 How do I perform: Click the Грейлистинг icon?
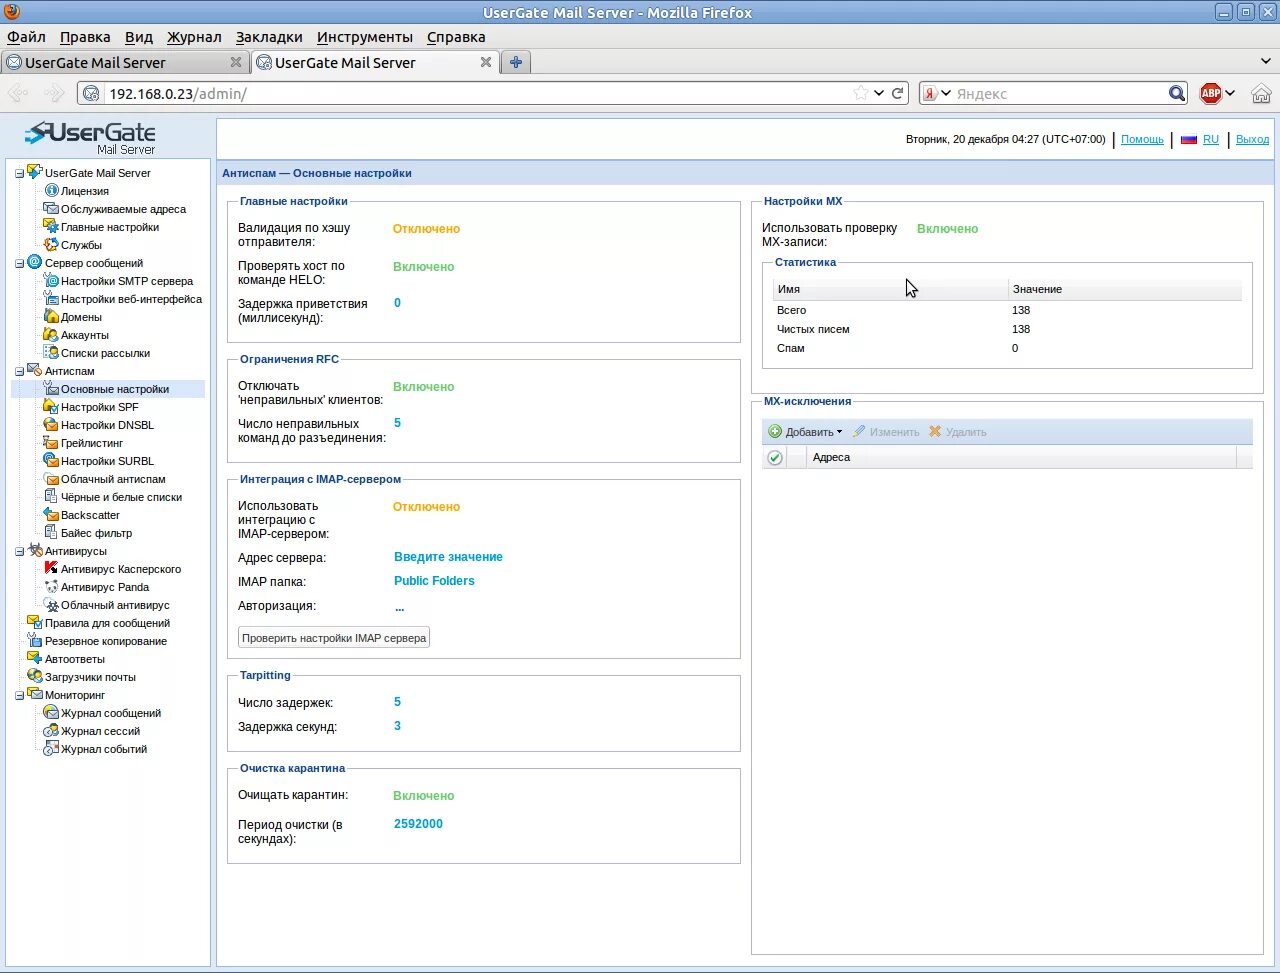(x=51, y=442)
